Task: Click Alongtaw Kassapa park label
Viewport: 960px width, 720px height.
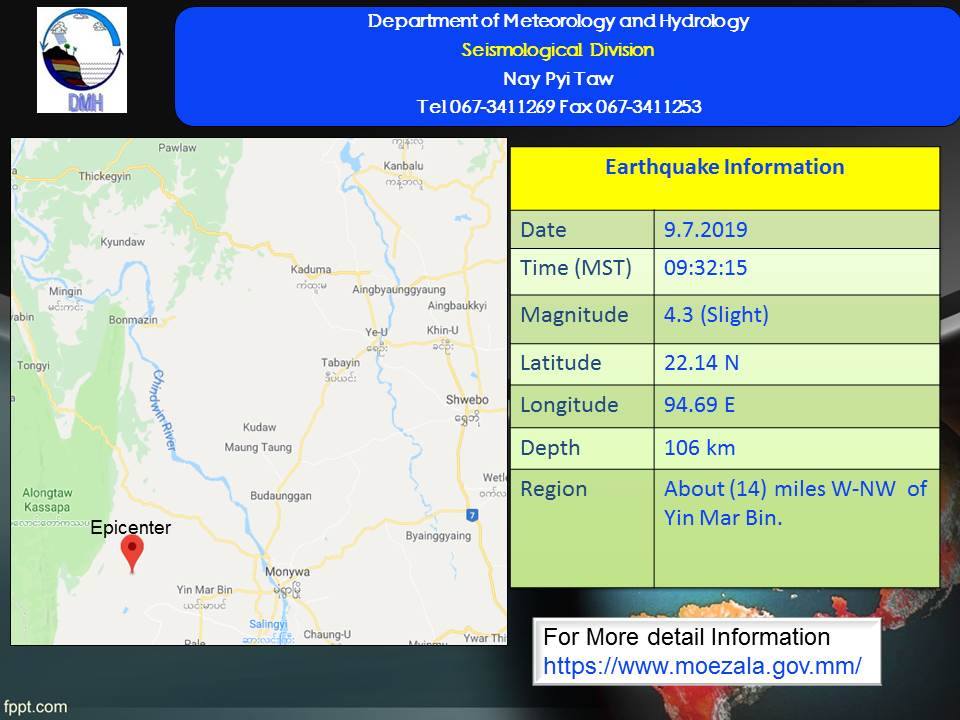Action: 47,500
